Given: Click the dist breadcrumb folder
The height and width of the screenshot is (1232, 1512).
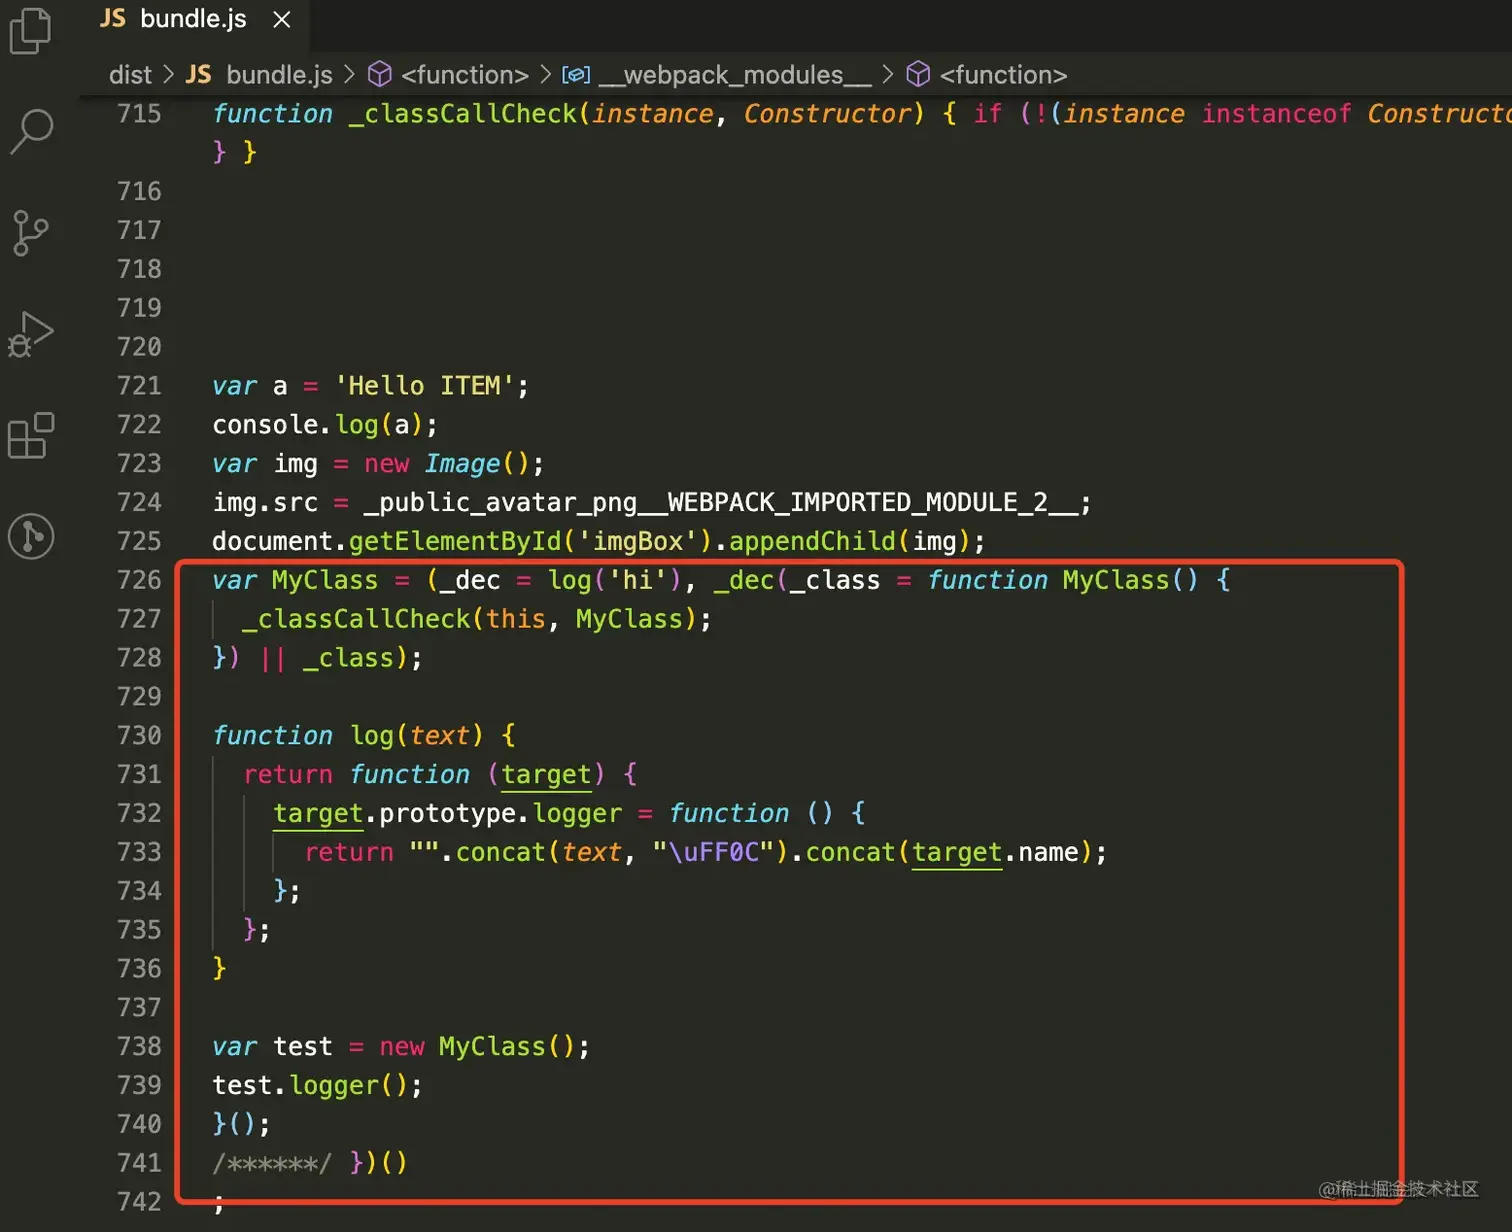Looking at the screenshot, I should pyautogui.click(x=130, y=75).
